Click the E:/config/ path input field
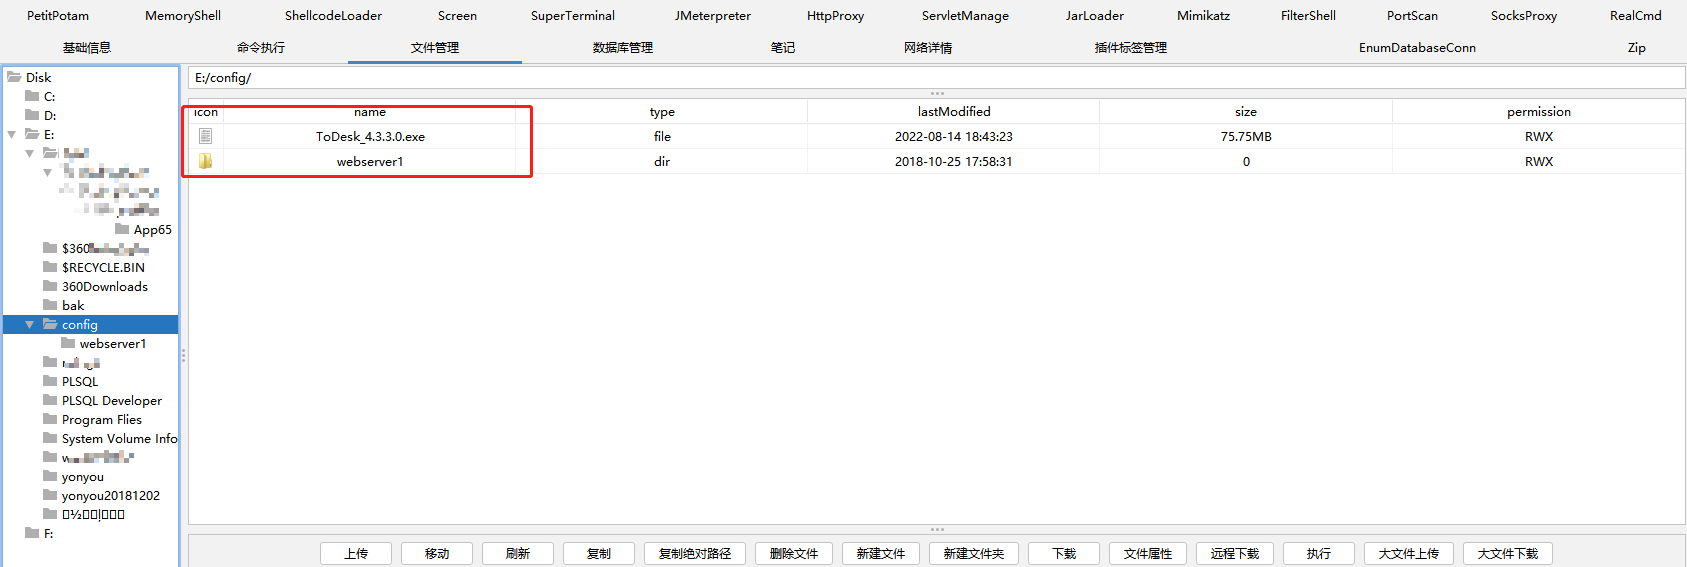The image size is (1687, 567). pos(936,78)
